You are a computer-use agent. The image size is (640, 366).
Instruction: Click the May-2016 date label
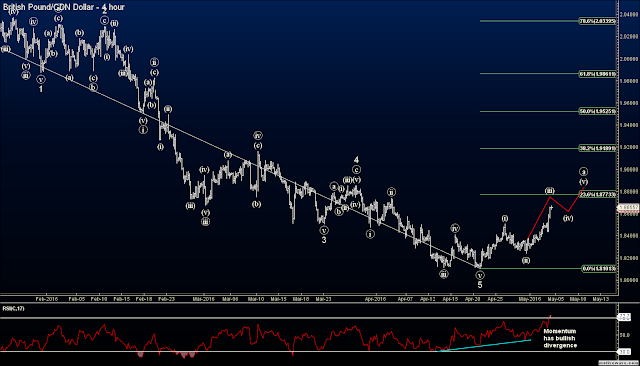(x=530, y=299)
